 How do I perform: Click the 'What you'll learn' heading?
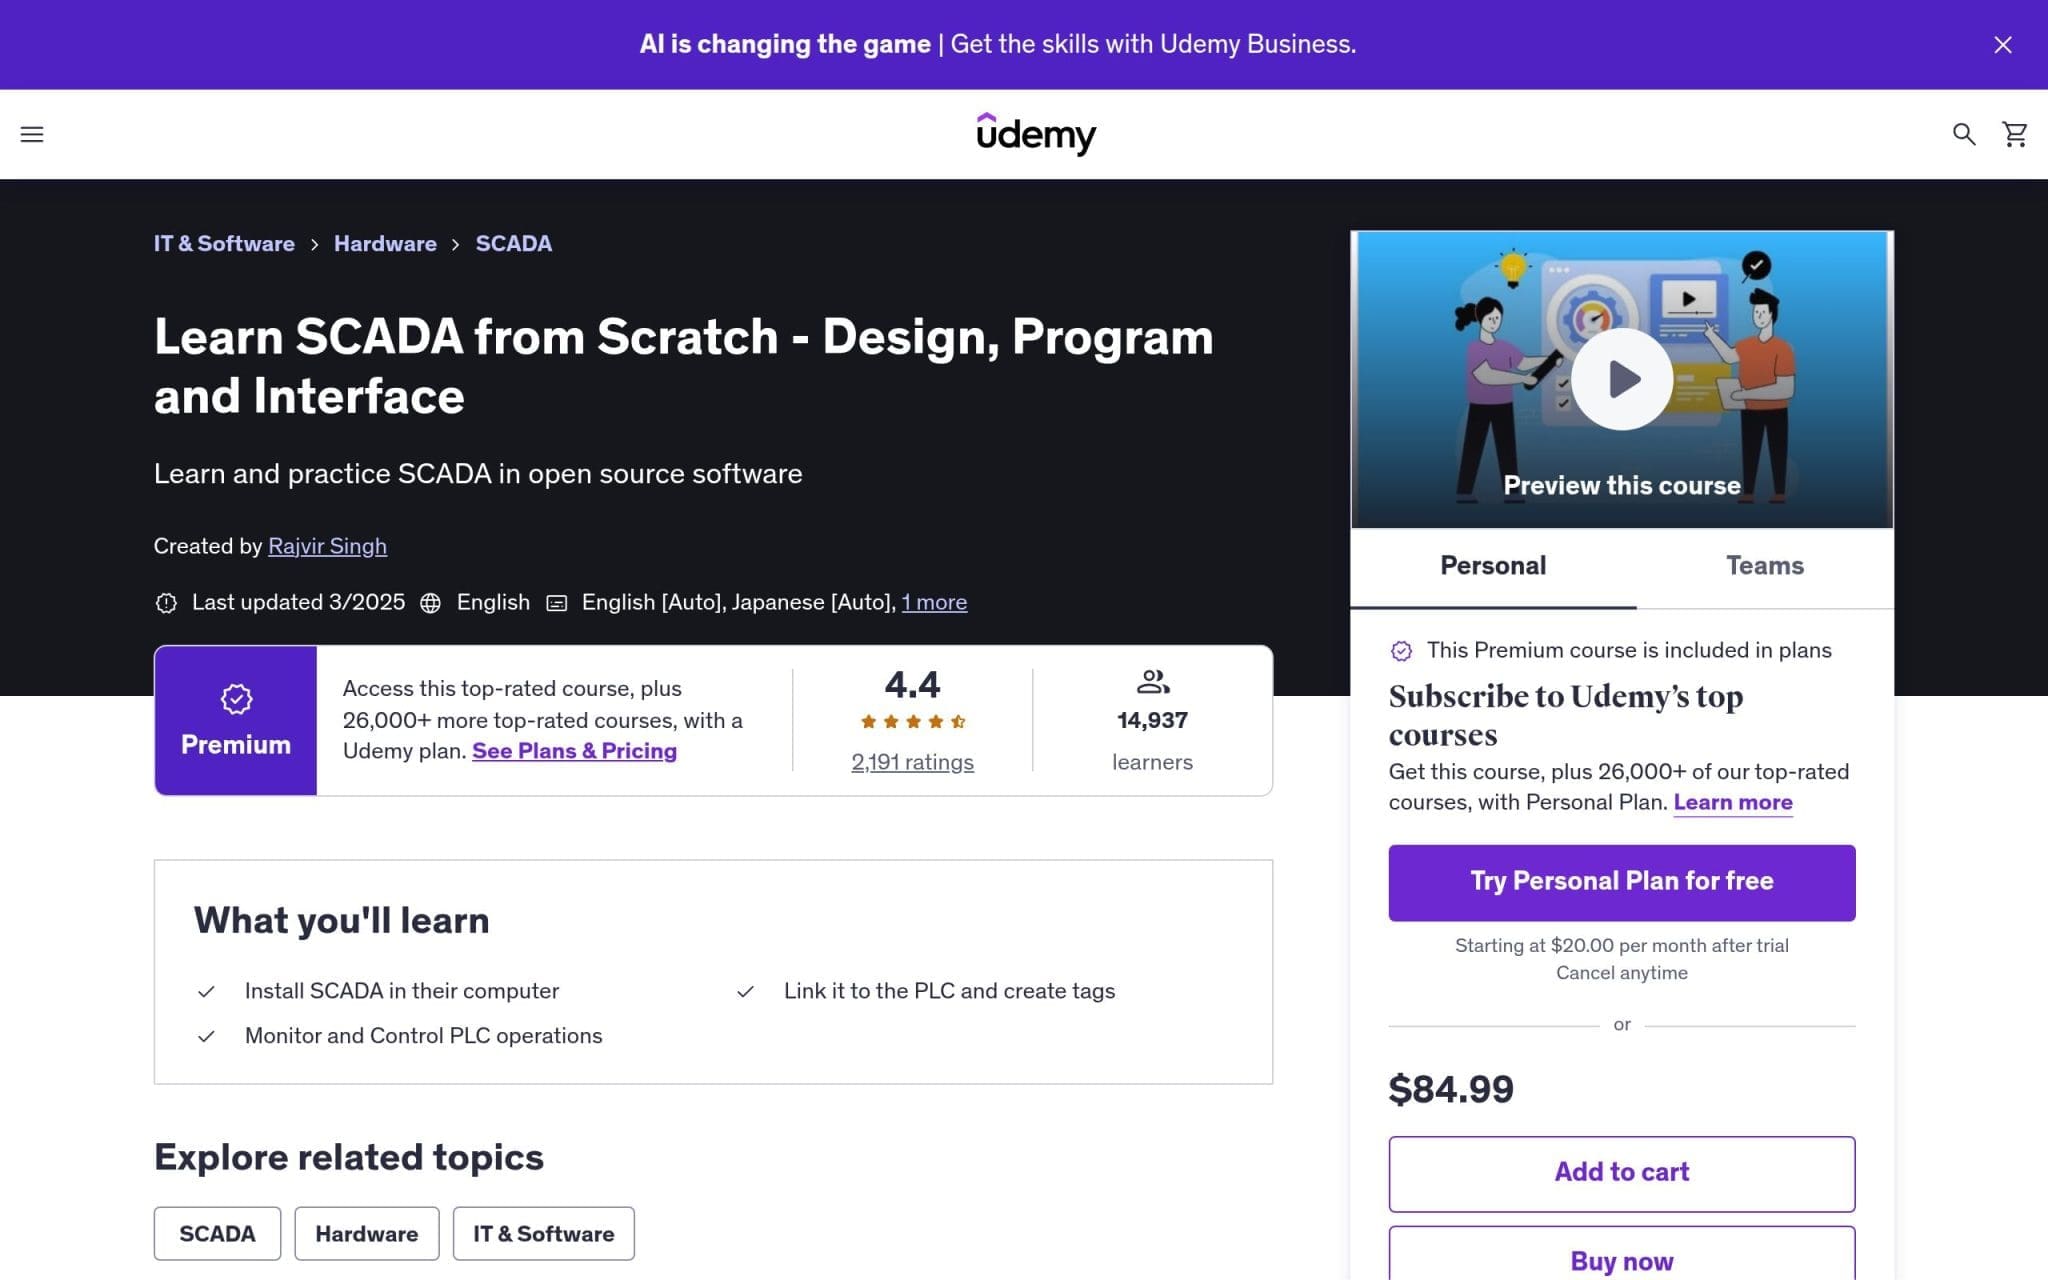point(341,920)
